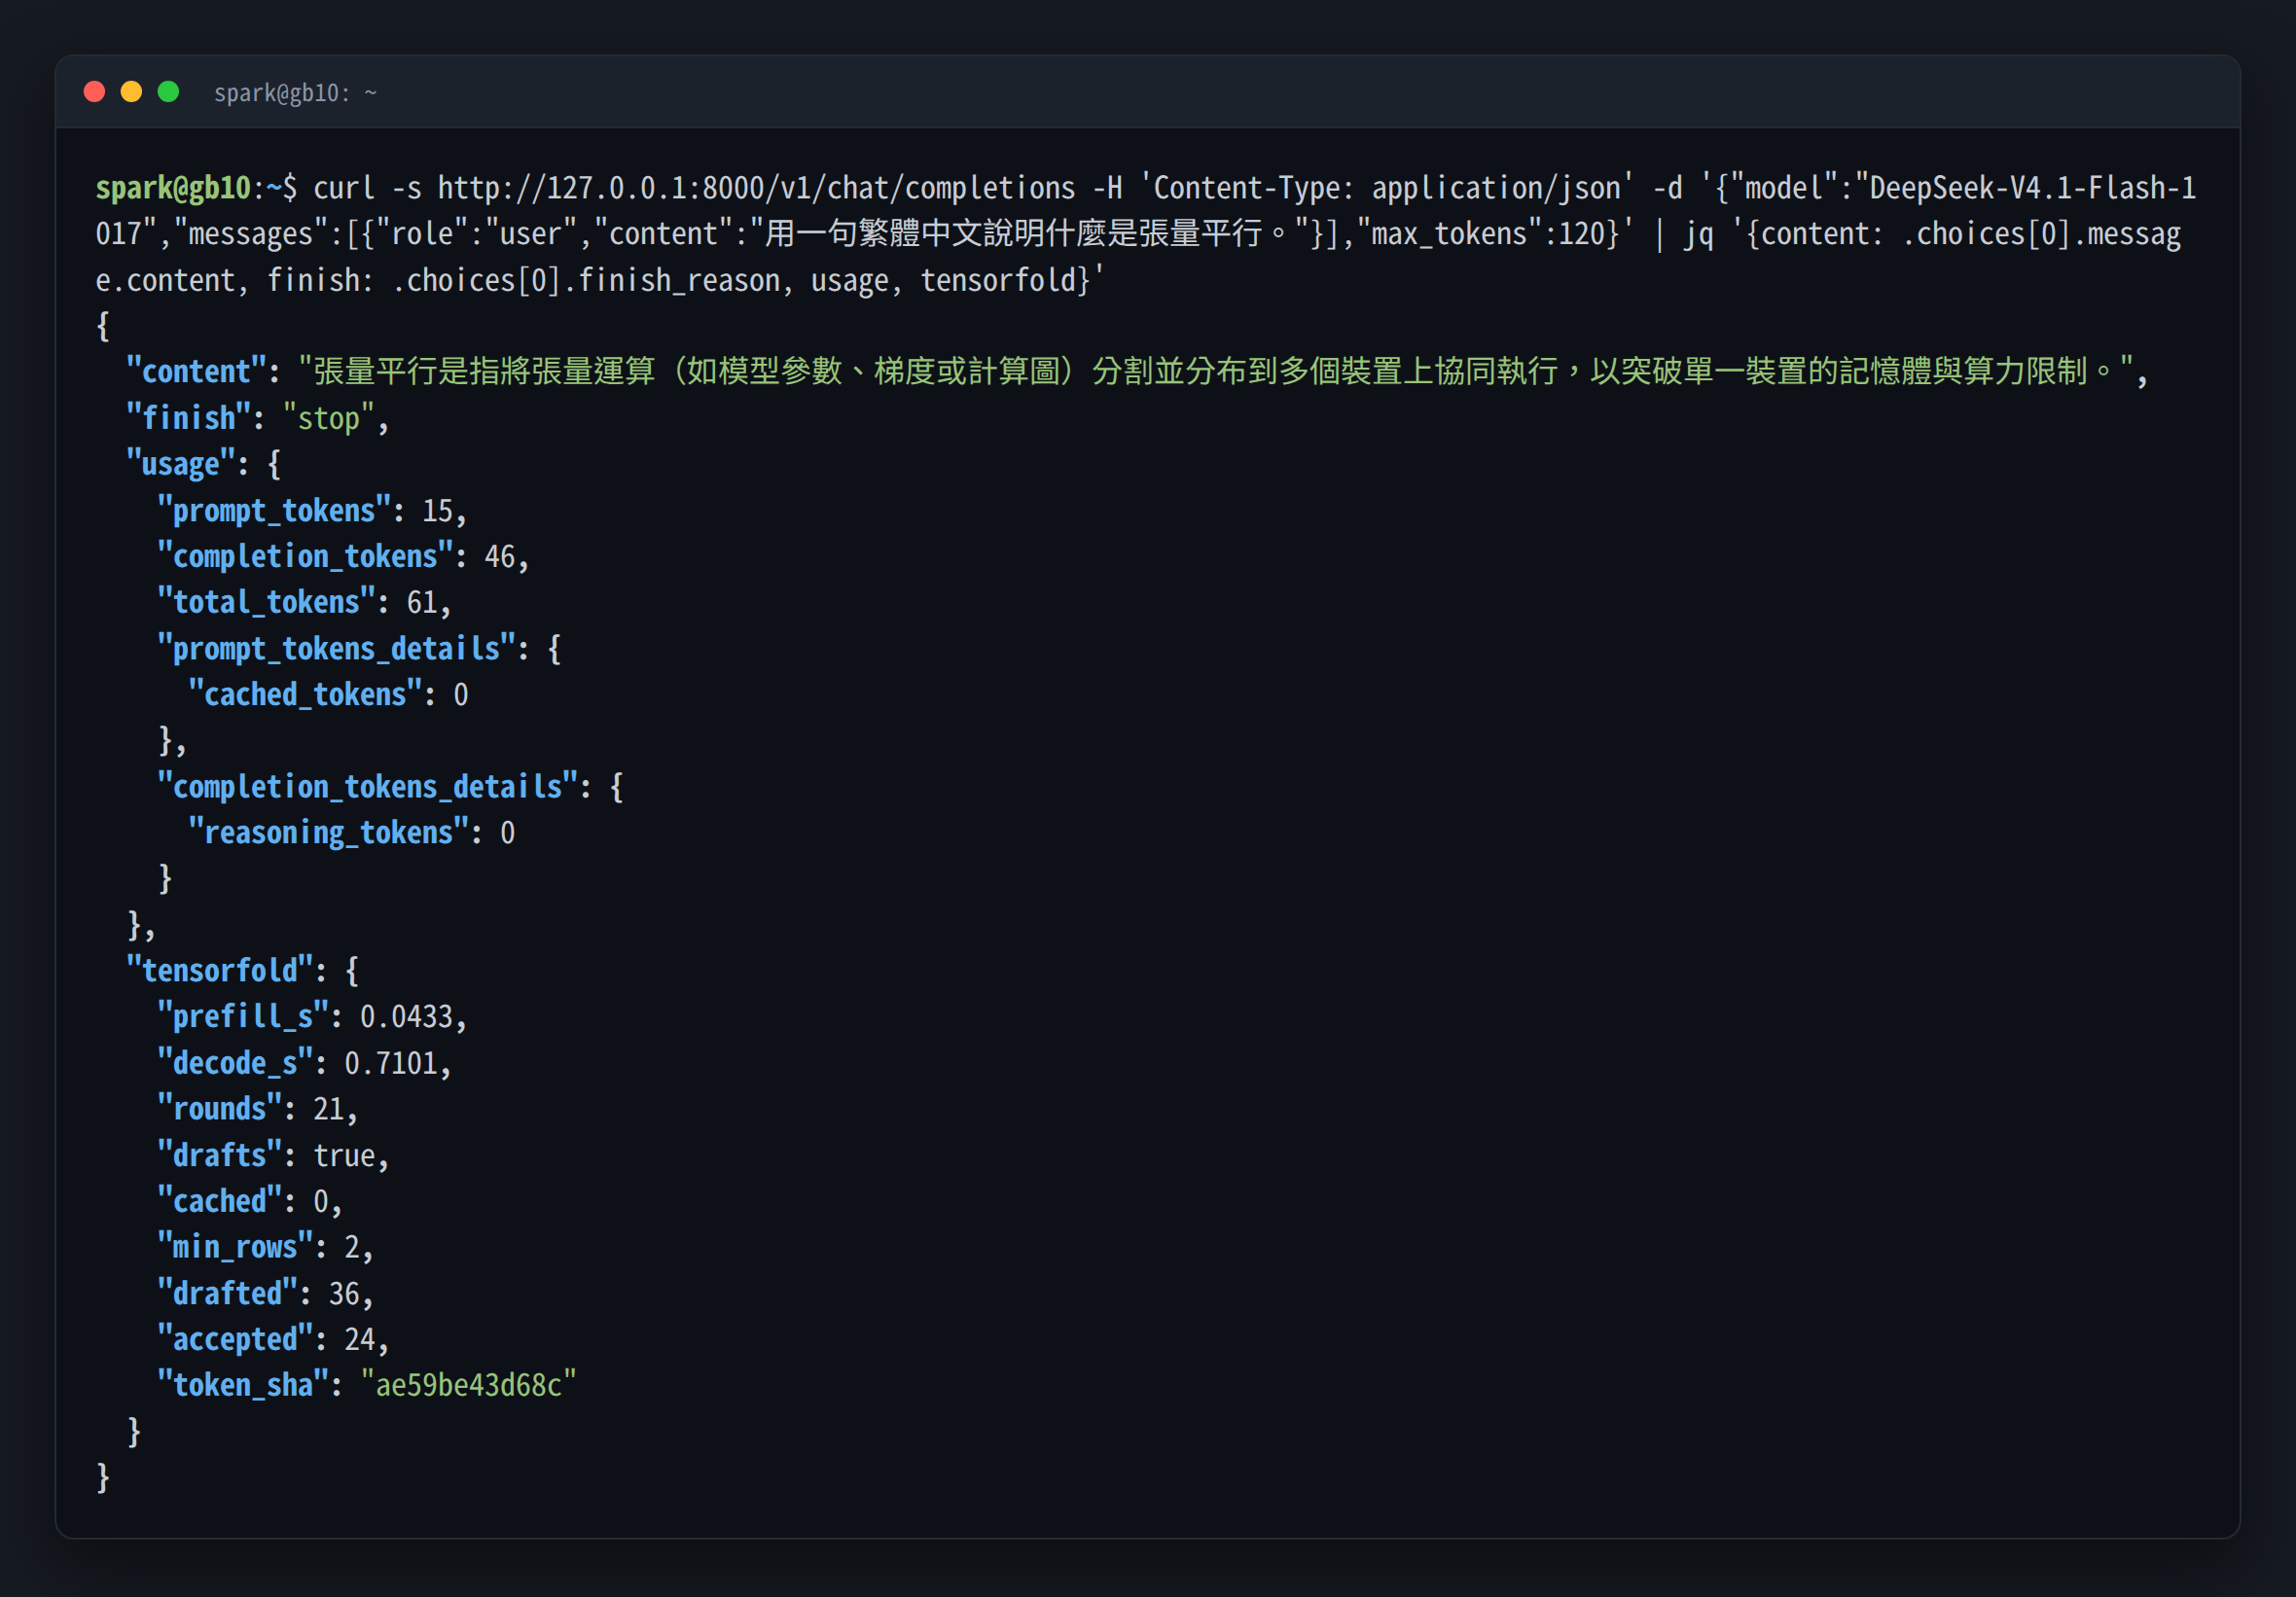Click the "tensorfold" key line
Image resolution: width=2296 pixels, height=1597 pixels.
pos(242,971)
